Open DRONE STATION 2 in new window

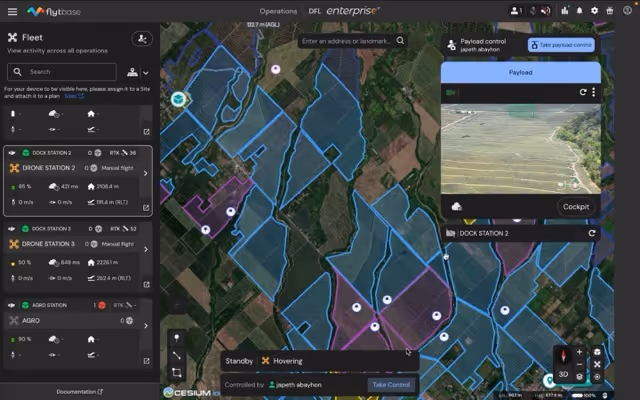[146, 208]
